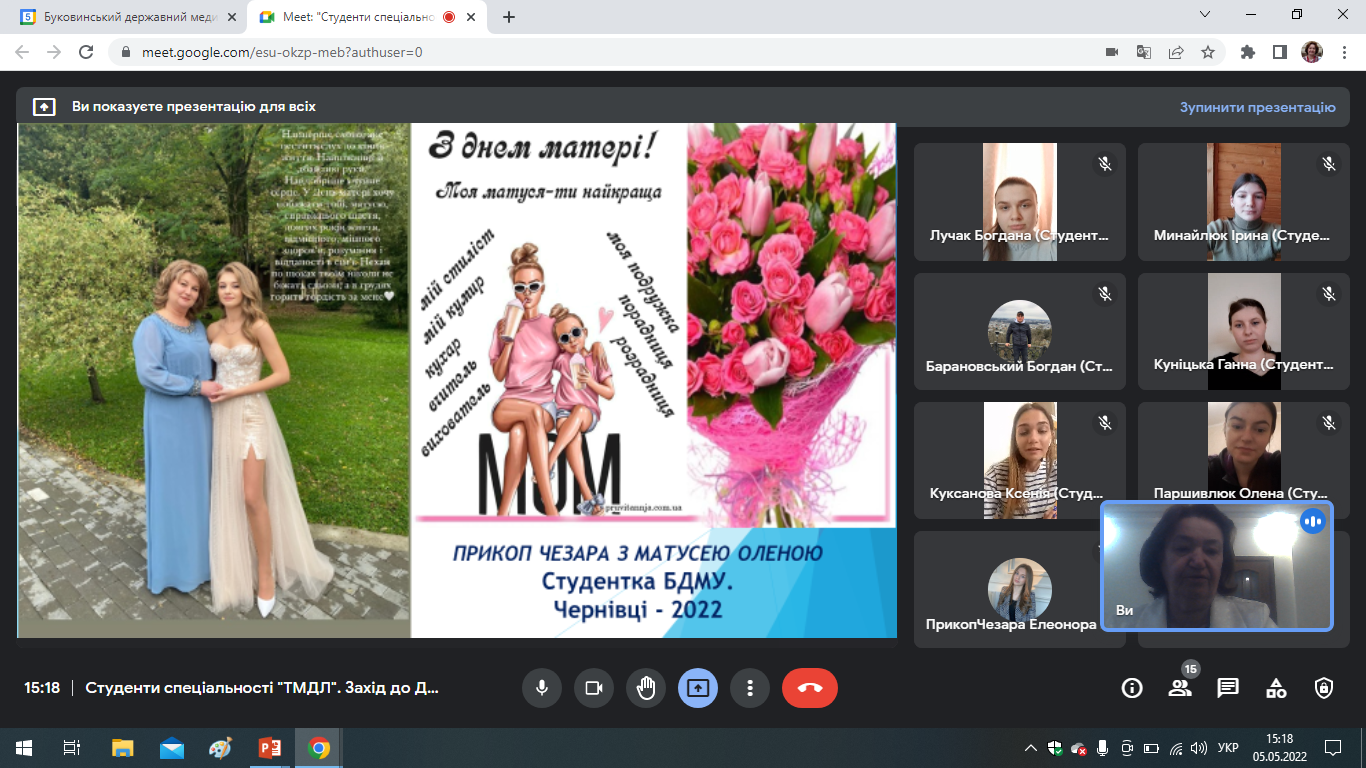Expand hidden system tray icons chevron
This screenshot has height=768, width=1366.
pos(1031,748)
